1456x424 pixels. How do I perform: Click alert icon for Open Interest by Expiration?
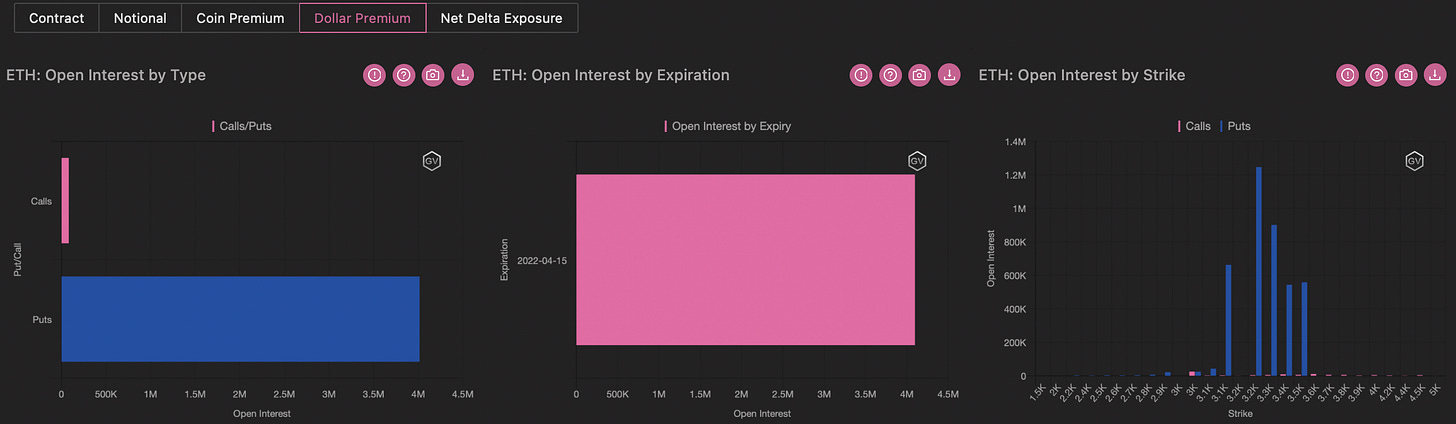point(861,75)
